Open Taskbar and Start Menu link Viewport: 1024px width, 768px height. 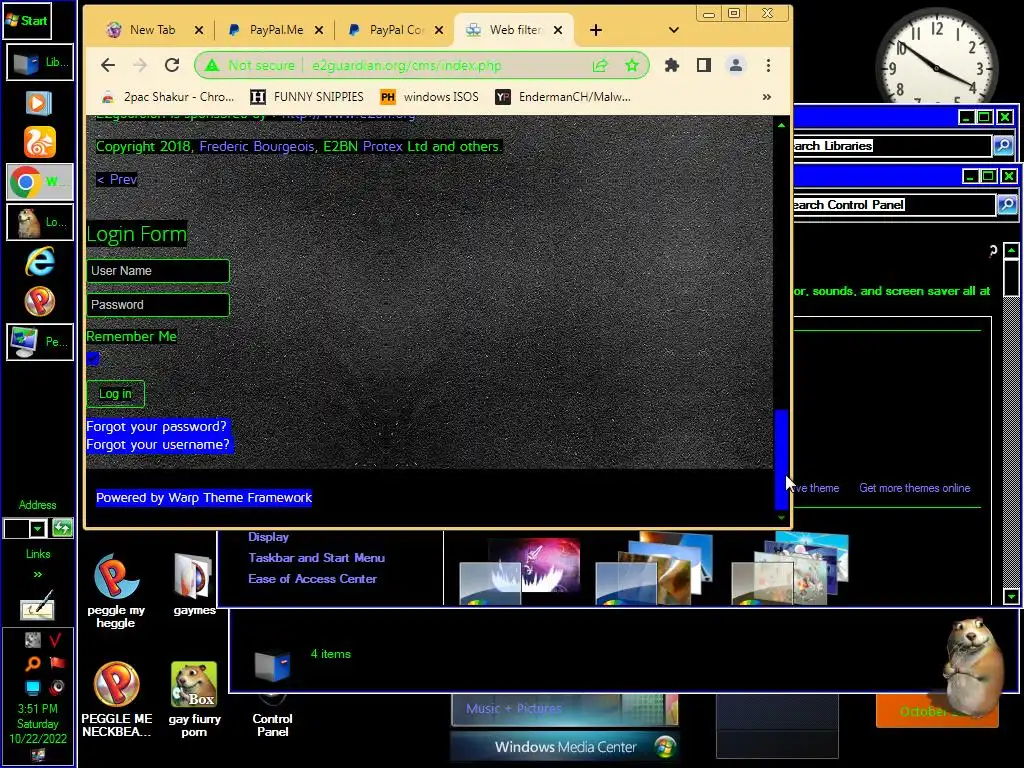pyautogui.click(x=316, y=558)
